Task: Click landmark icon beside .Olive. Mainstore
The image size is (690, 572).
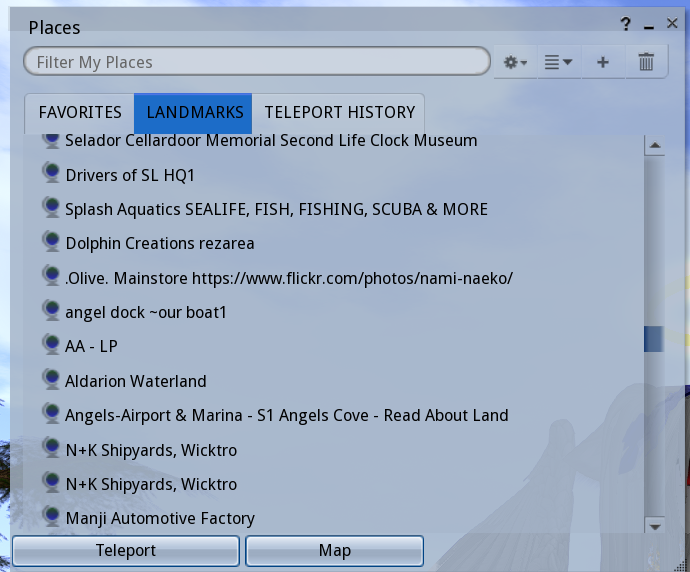Action: (51, 275)
